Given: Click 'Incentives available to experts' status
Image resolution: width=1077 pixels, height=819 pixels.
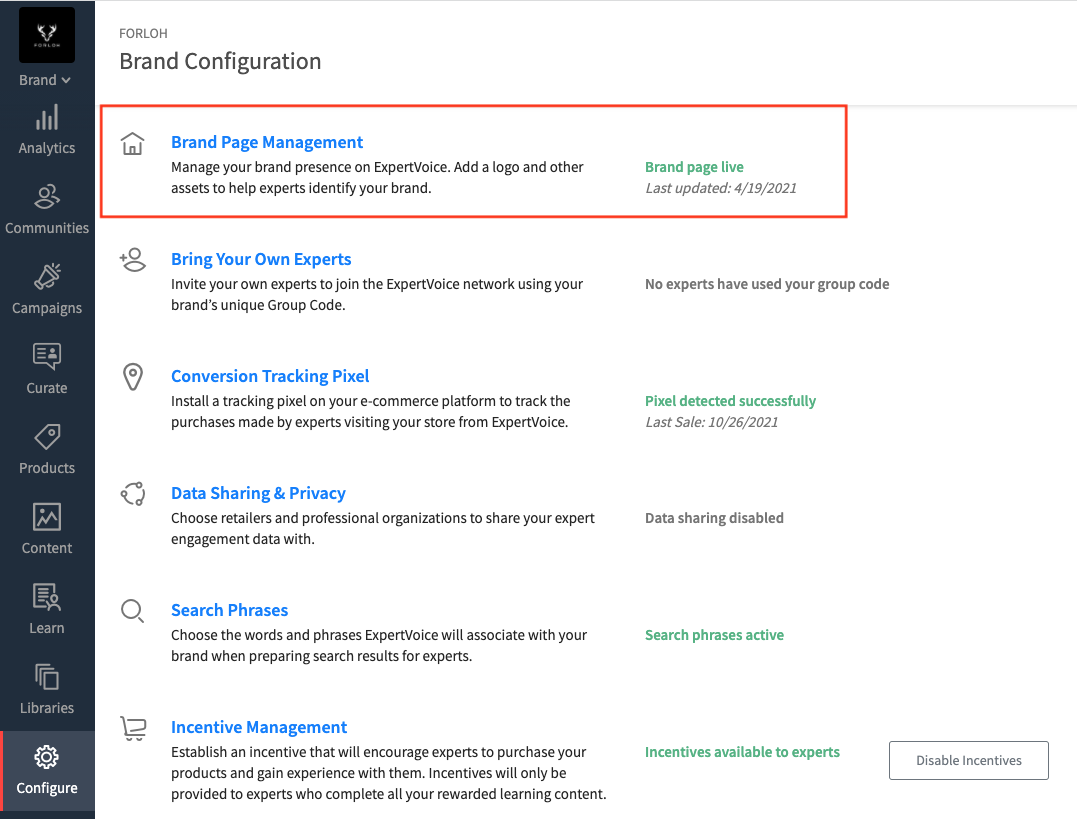Looking at the screenshot, I should pos(742,752).
